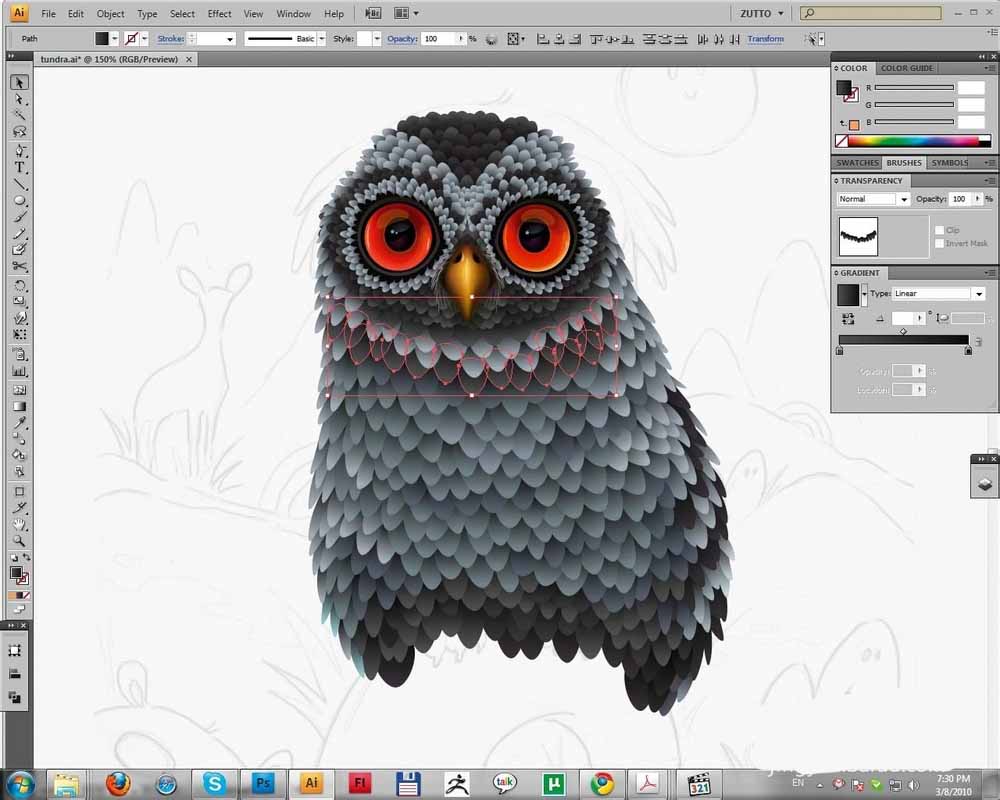
Task: Open the Basic brush definition dropdown
Action: coord(321,39)
